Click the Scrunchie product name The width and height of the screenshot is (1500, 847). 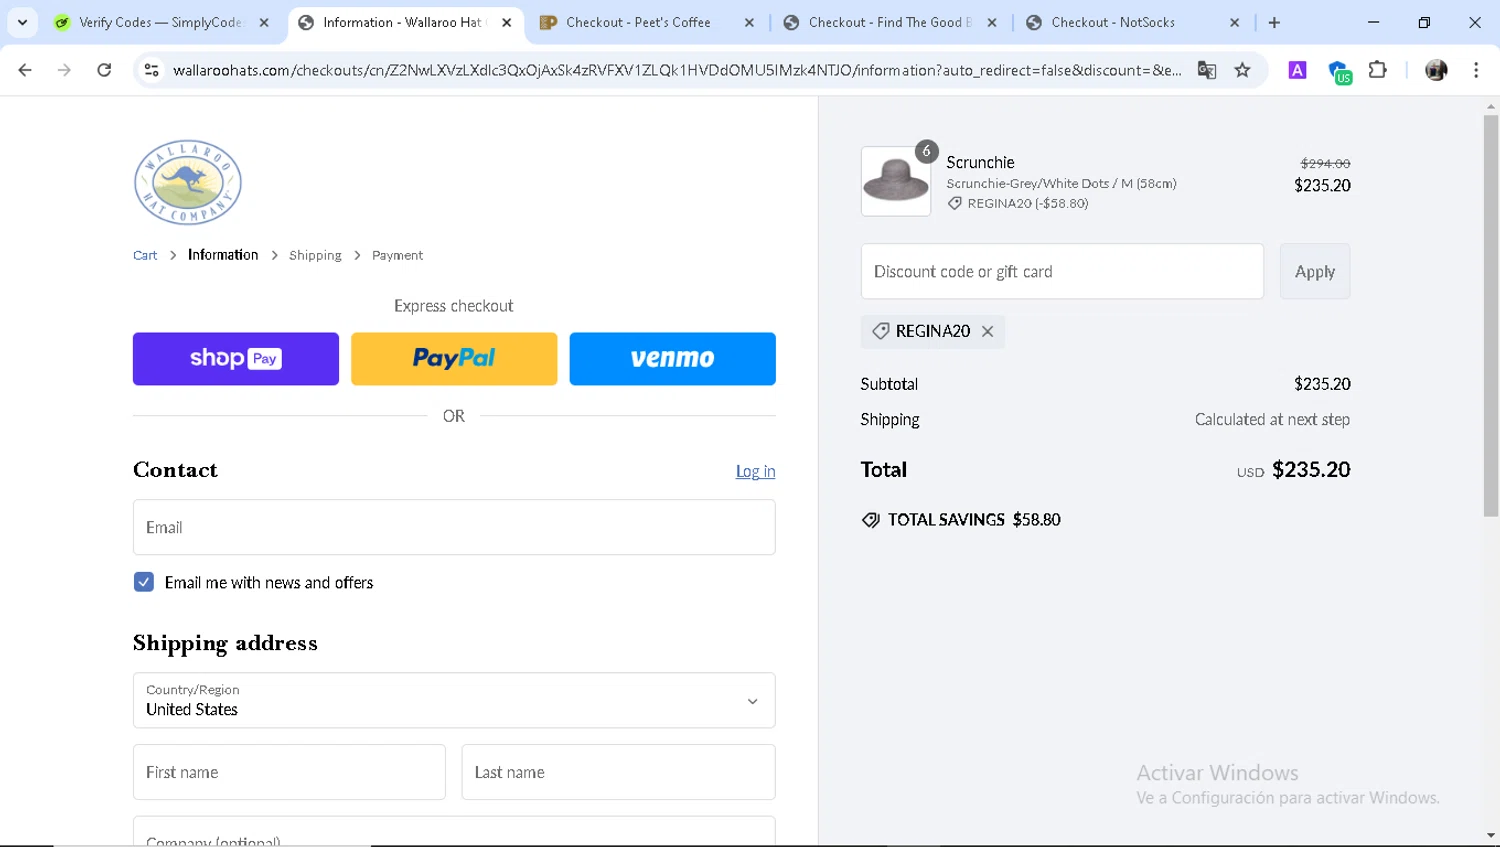click(980, 162)
